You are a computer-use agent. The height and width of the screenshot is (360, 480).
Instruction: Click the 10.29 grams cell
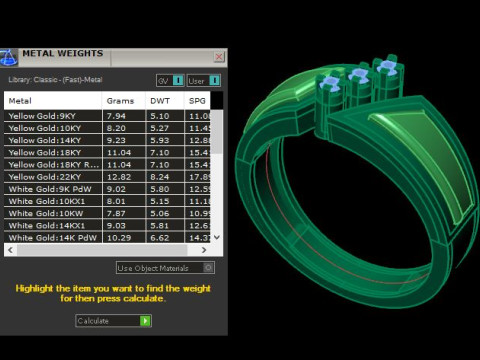pos(124,237)
